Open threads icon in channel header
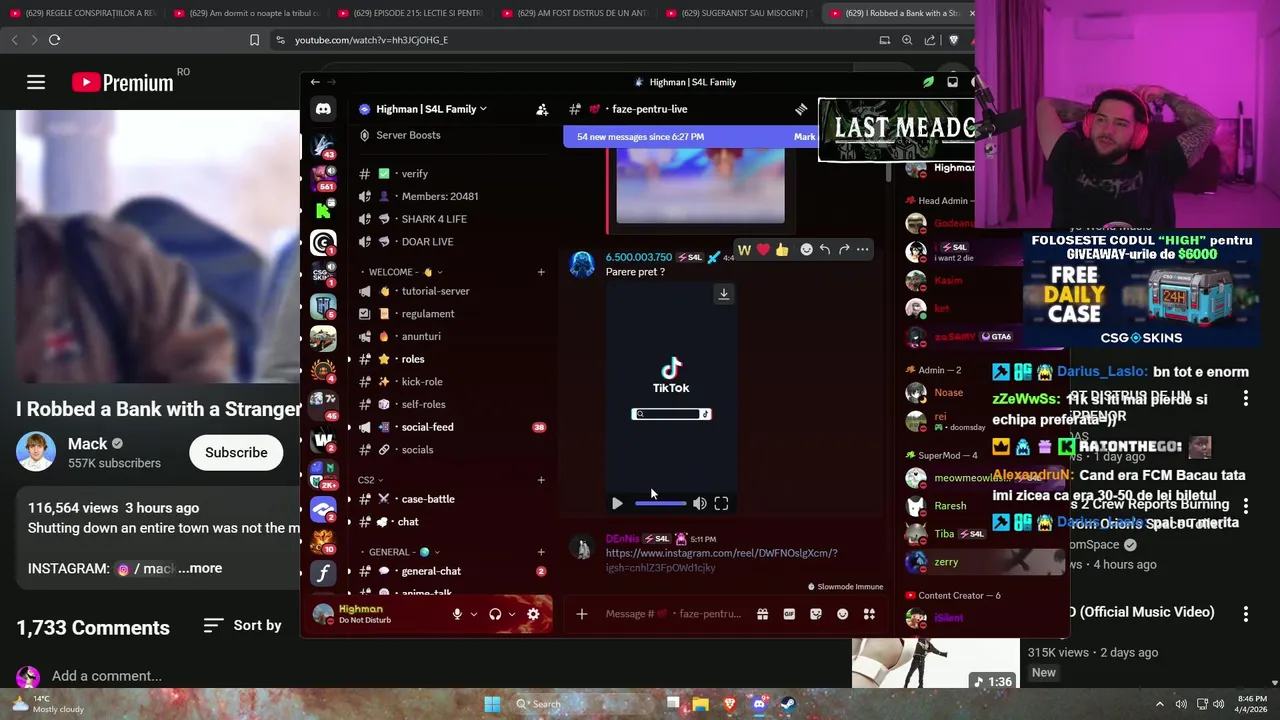Screen dimensions: 1280x720 pyautogui.click(x=801, y=109)
